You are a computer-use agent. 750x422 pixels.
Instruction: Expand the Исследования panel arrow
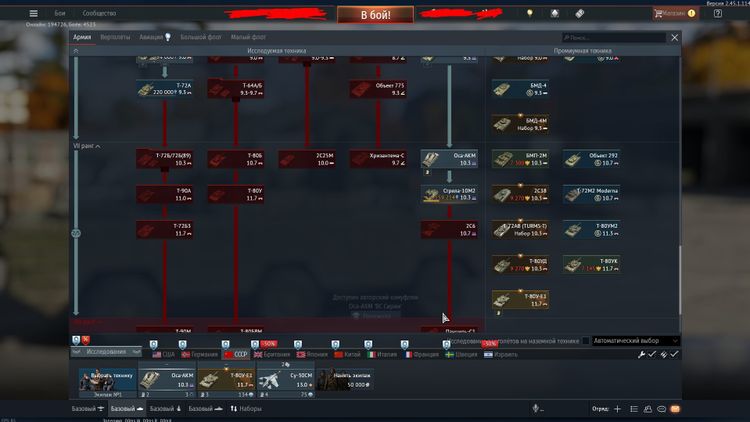(134, 352)
